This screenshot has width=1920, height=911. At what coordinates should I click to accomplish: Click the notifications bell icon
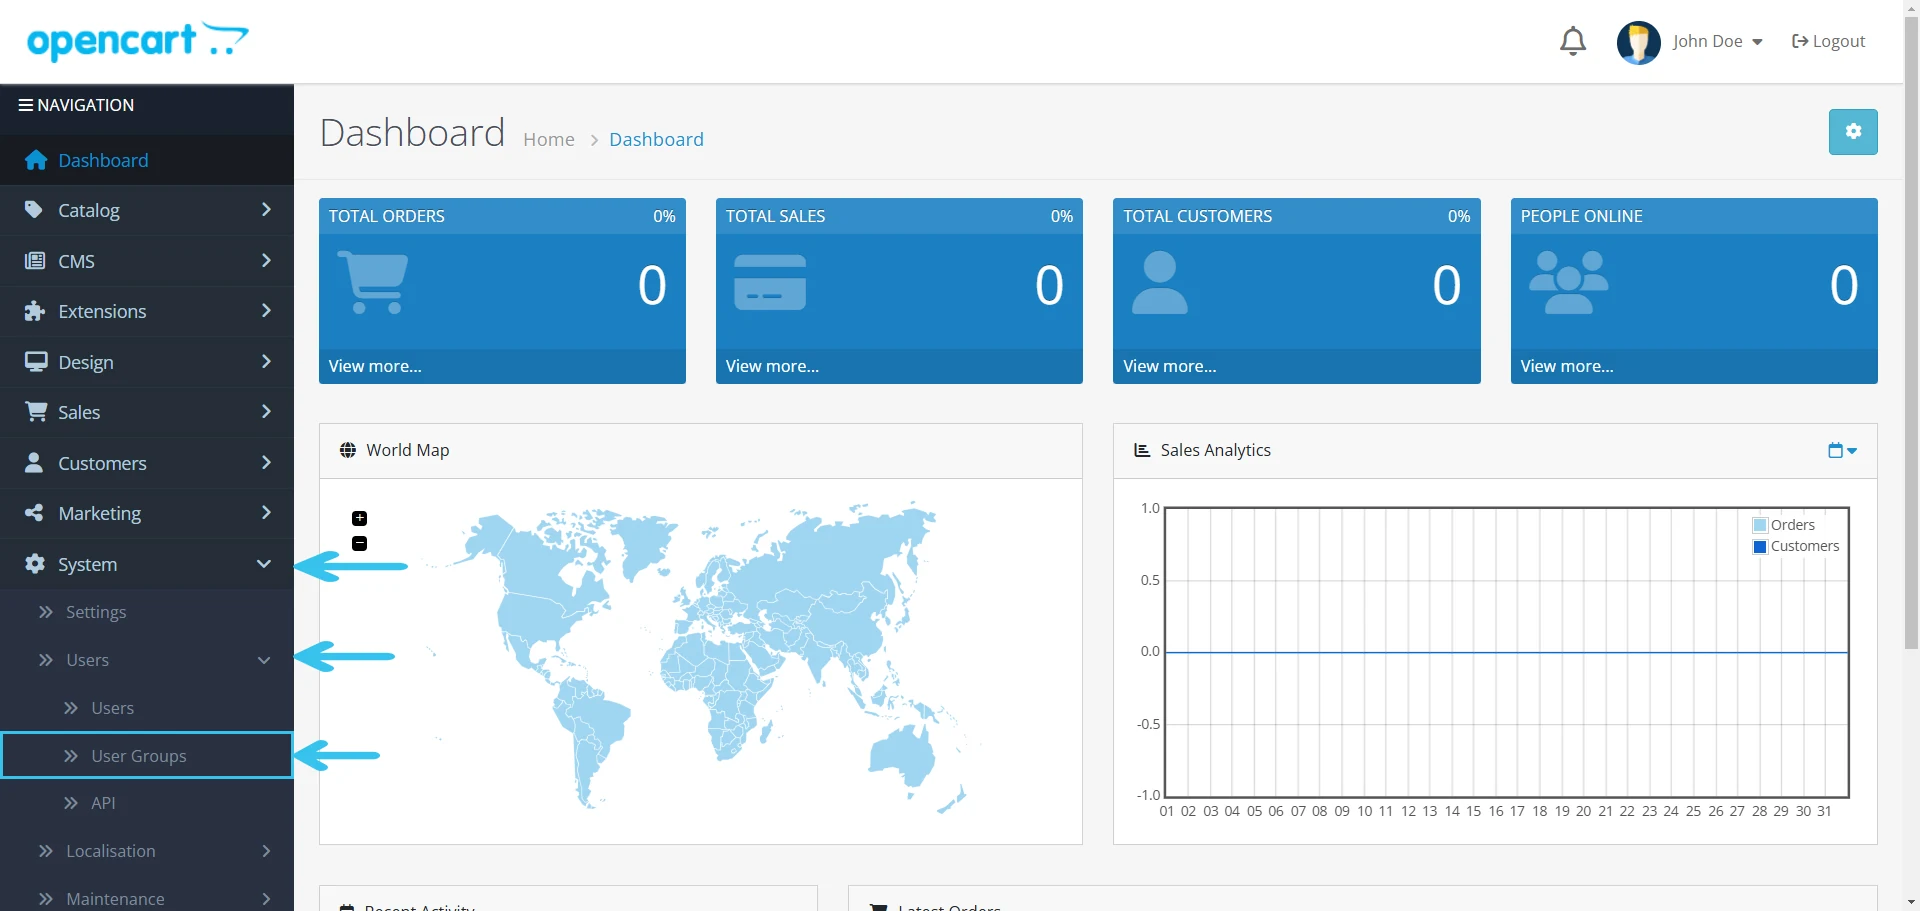1572,41
